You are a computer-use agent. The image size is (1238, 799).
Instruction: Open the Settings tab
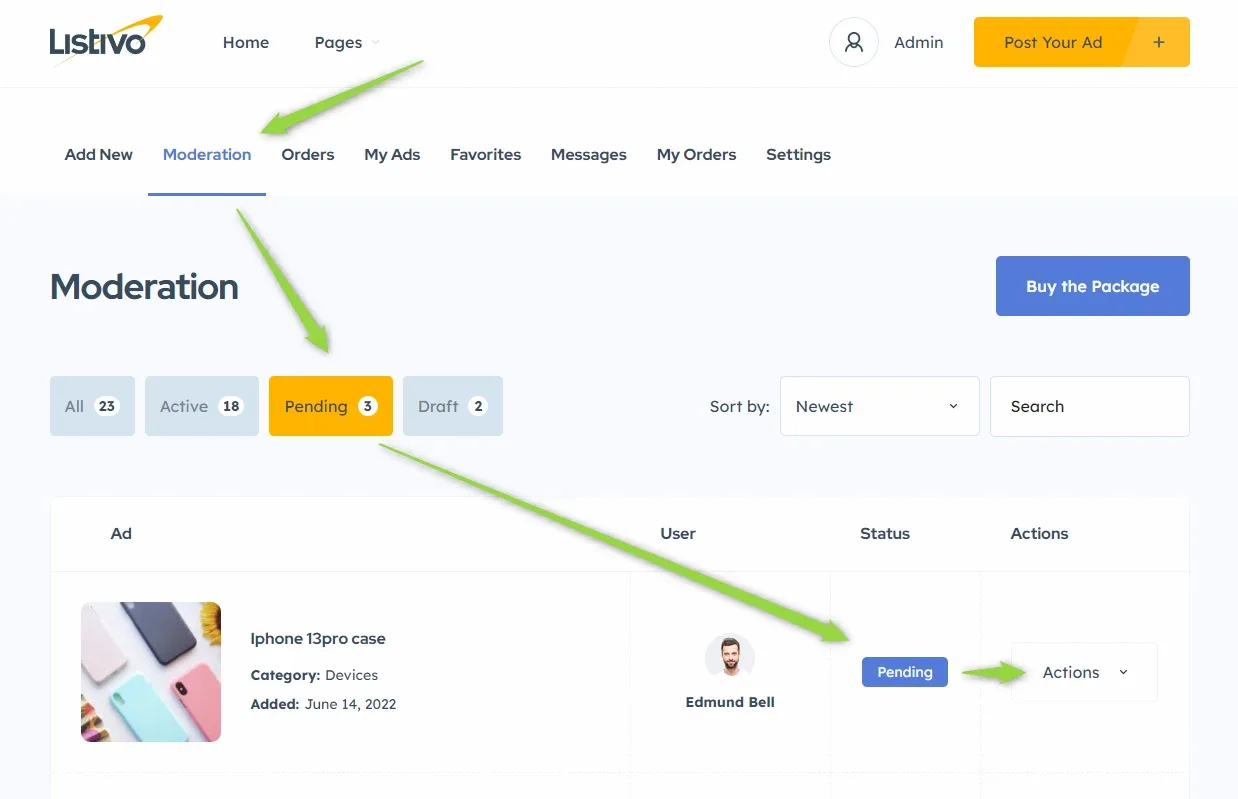click(798, 155)
